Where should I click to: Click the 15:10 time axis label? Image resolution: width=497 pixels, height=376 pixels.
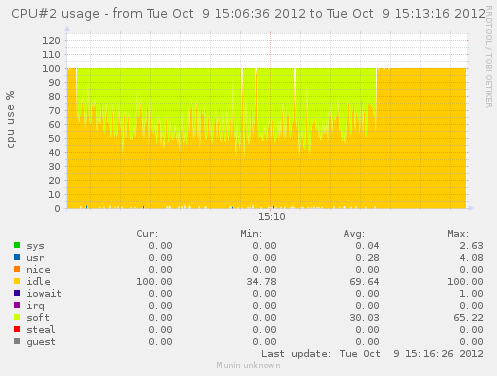(x=272, y=217)
